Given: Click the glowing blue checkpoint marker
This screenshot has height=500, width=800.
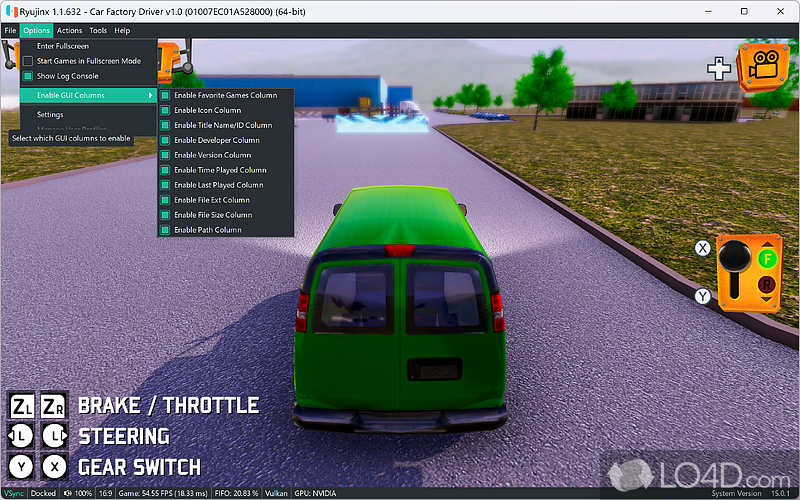Looking at the screenshot, I should coord(381,122).
